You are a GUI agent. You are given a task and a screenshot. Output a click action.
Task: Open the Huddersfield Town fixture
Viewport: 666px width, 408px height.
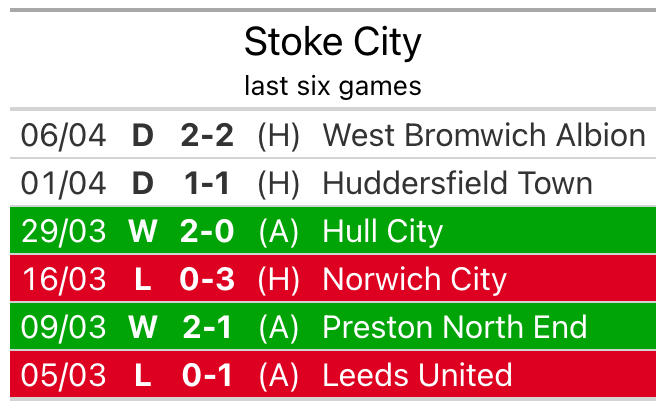pos(333,183)
